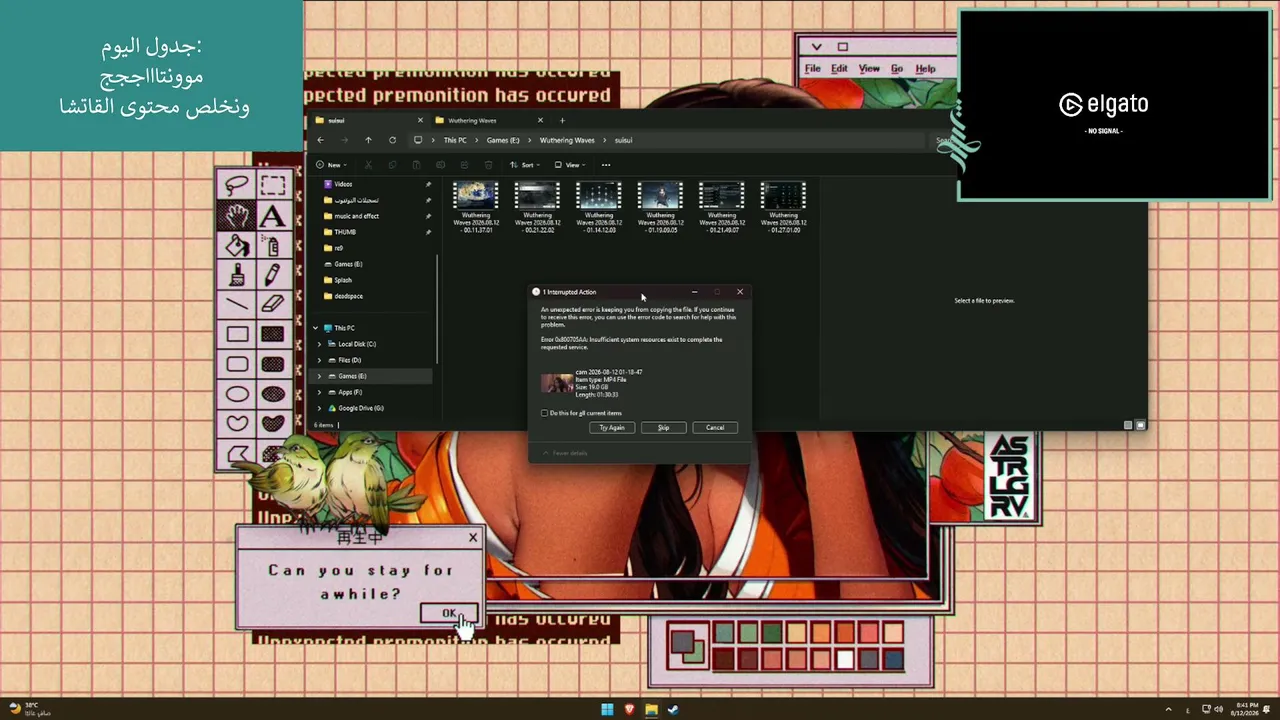Go forward in File Explorer
The image size is (1280, 720).
(344, 140)
